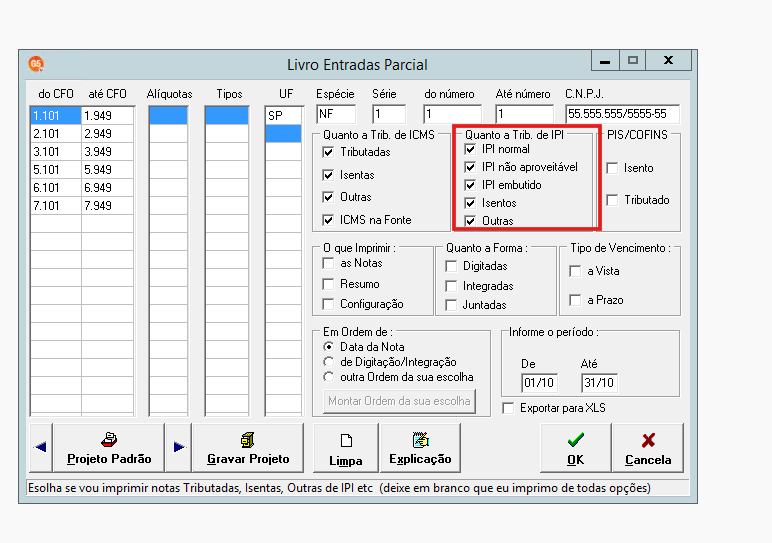Toggle the IPI embutido checkbox

click(x=470, y=185)
